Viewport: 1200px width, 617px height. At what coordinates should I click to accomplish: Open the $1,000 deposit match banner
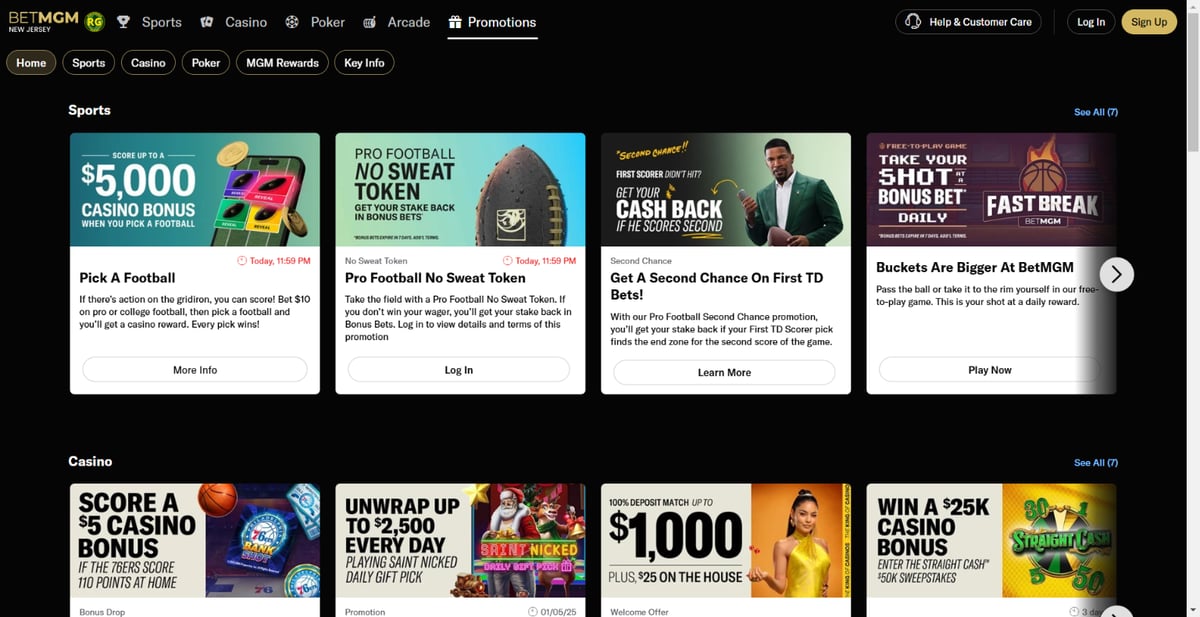click(726, 541)
